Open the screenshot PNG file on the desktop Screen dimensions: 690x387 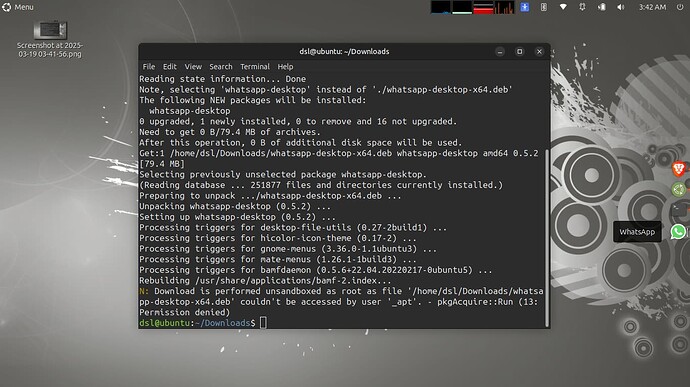[x=50, y=40]
